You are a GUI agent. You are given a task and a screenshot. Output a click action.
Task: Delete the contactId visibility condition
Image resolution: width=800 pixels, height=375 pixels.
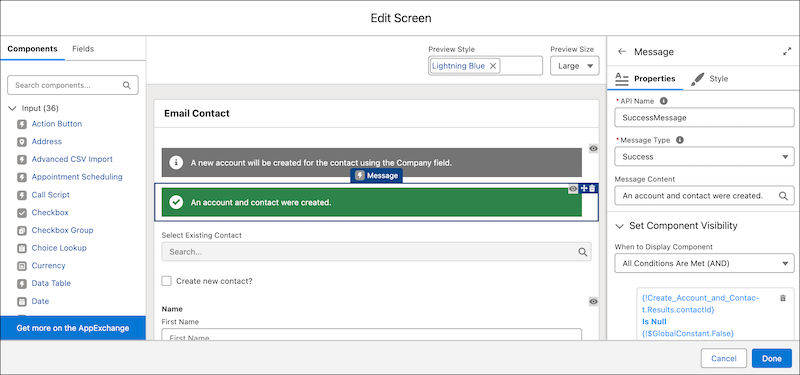(783, 298)
